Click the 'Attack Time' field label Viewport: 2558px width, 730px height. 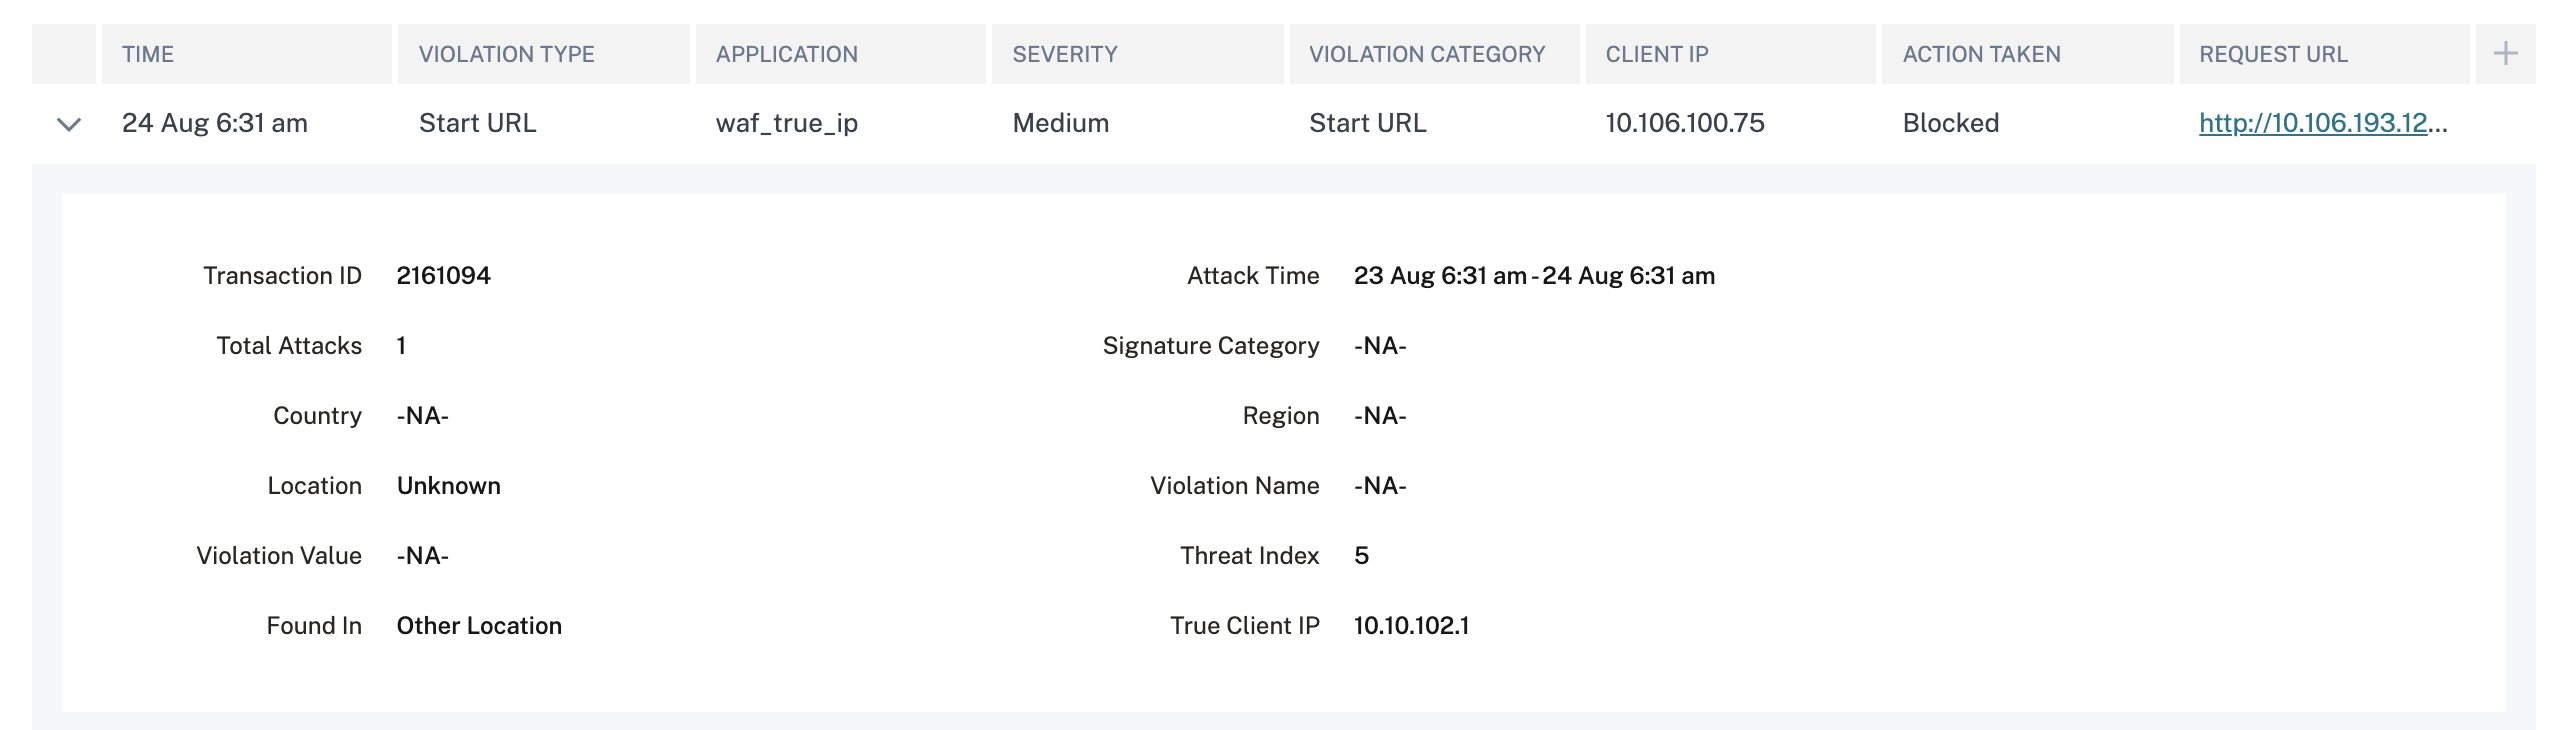coord(1253,276)
